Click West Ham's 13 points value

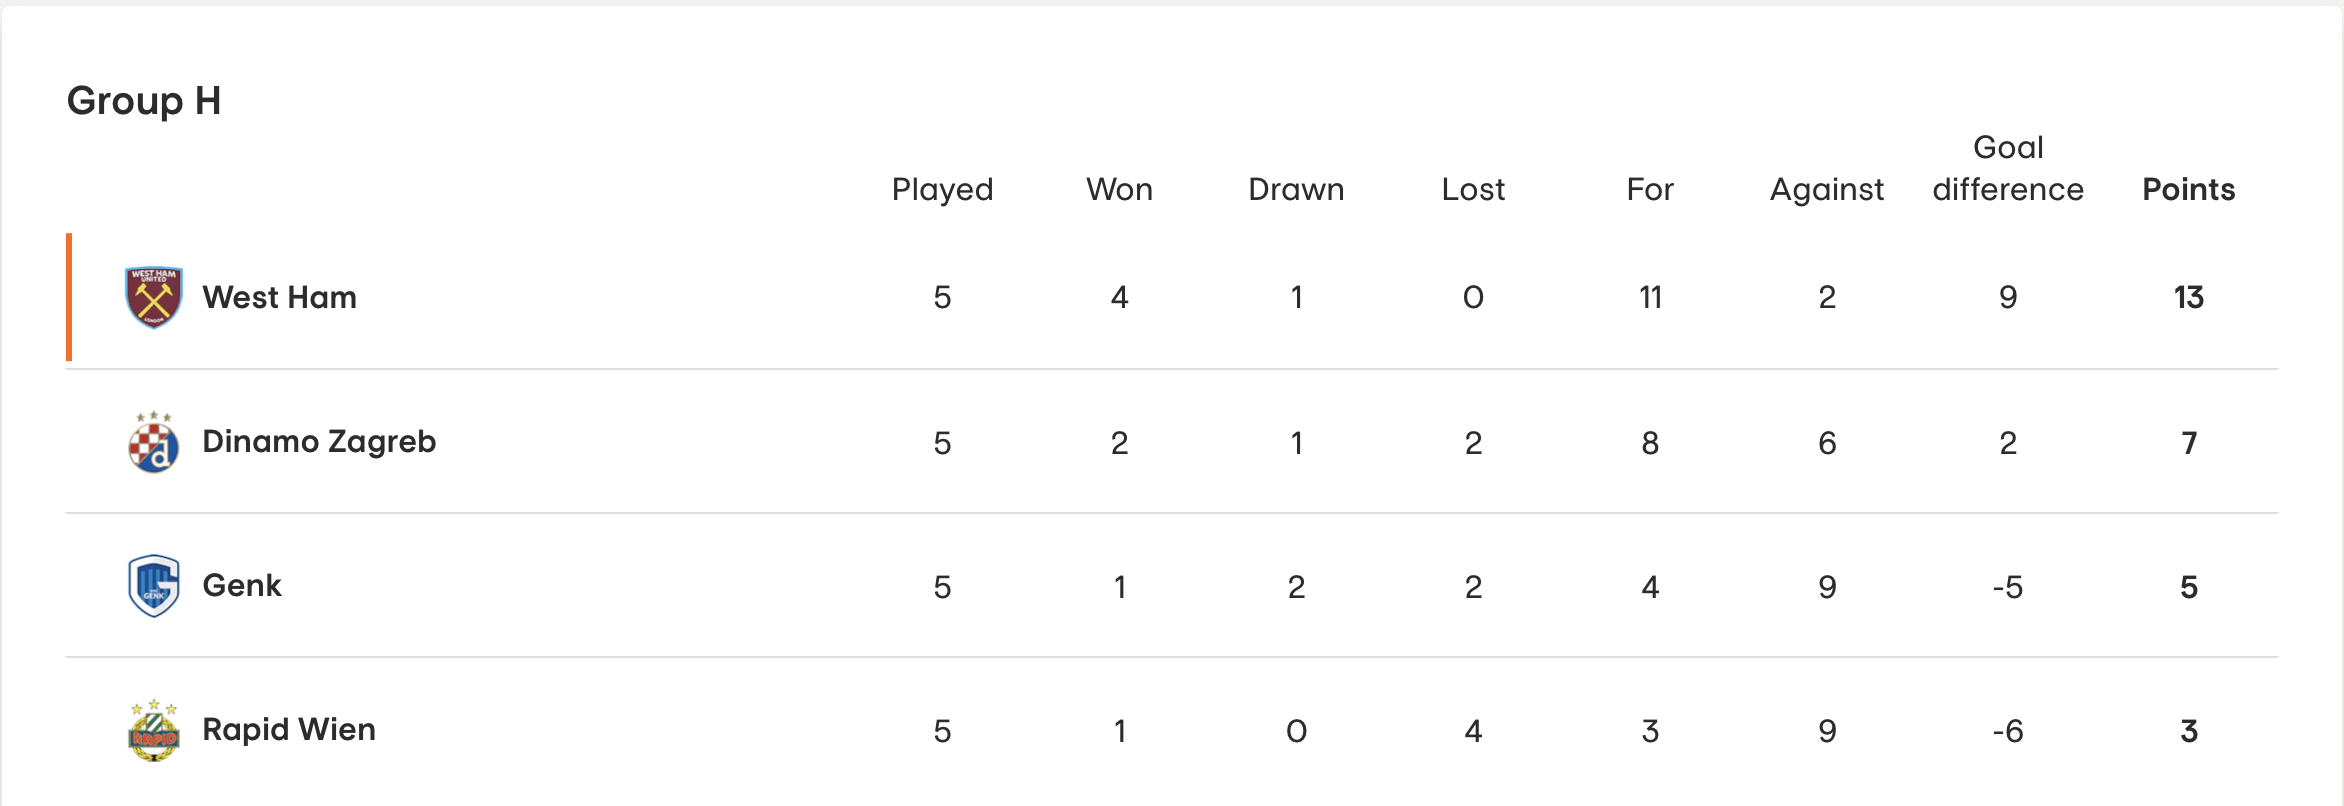[x=2188, y=297]
